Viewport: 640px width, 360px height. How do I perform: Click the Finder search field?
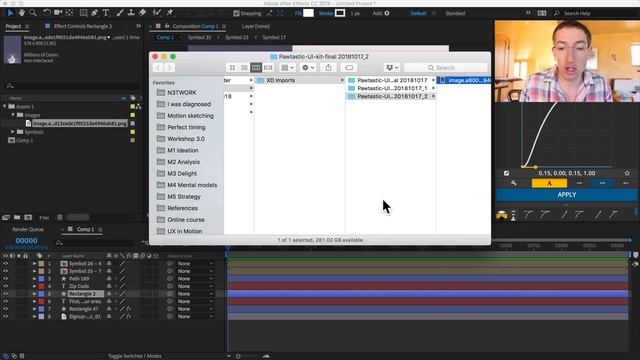(445, 68)
